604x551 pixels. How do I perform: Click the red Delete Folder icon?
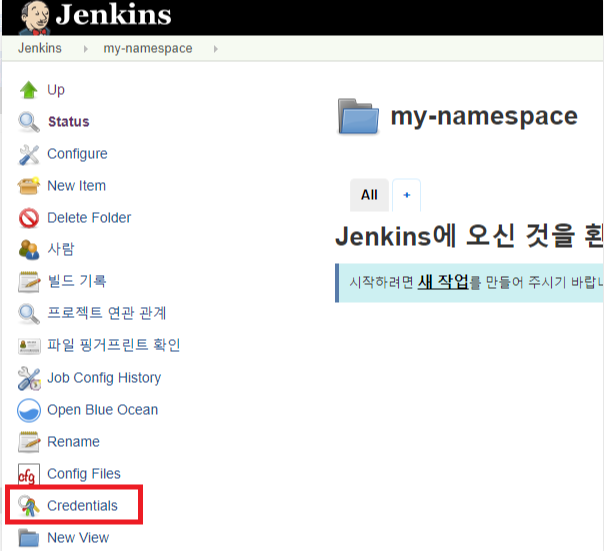[29, 218]
